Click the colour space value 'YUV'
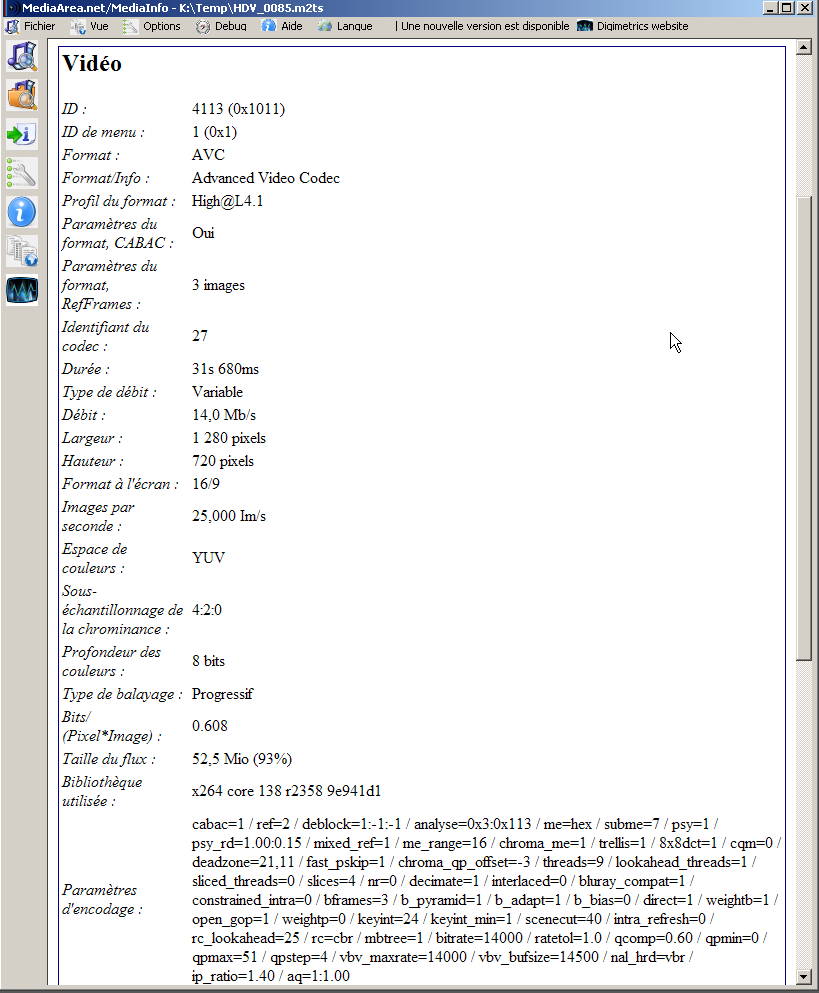This screenshot has width=819, height=993. point(208,558)
